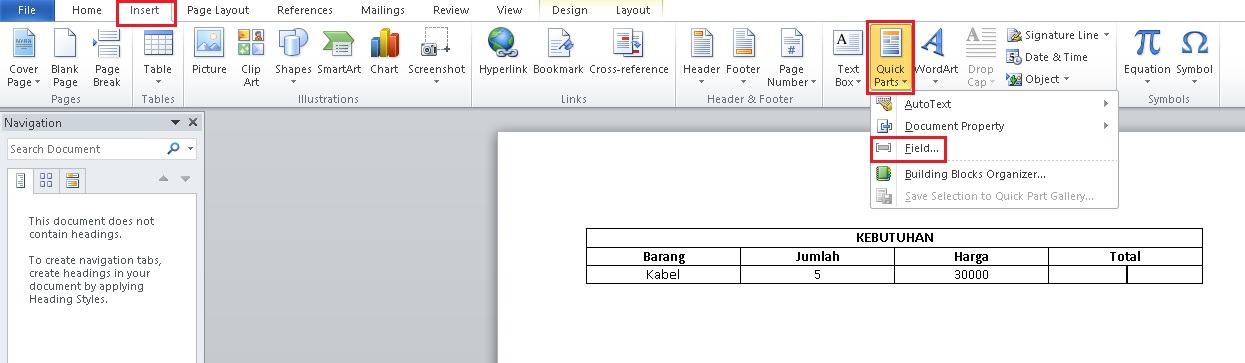Insert a Page Break

click(107, 58)
